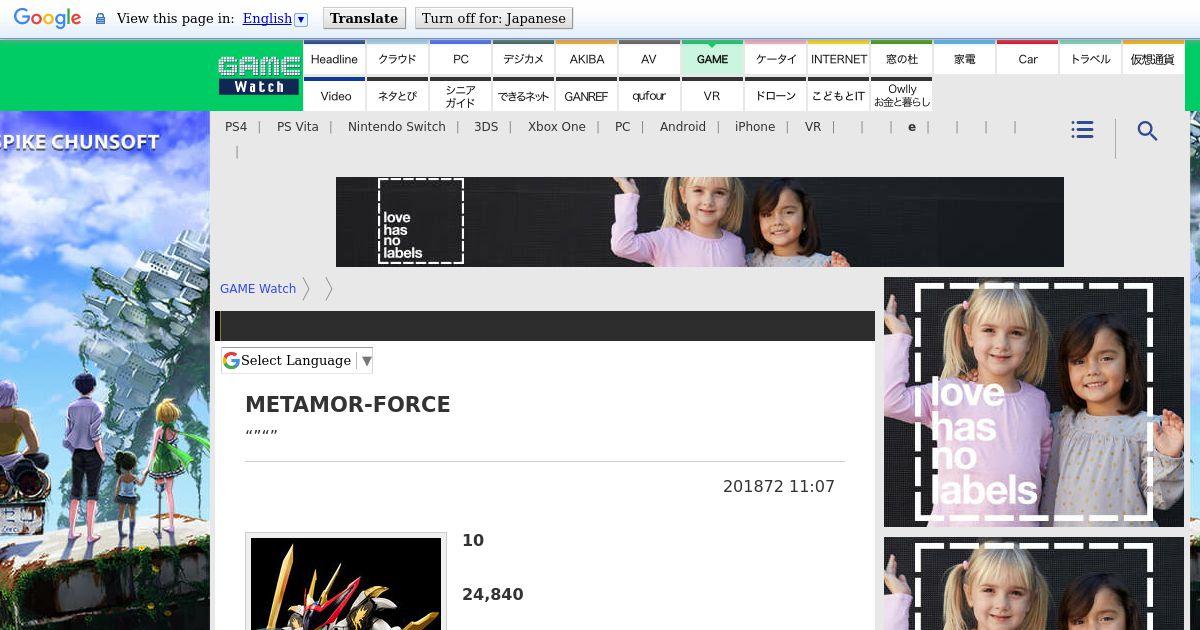Viewport: 1200px width, 630px height.
Task: Go to Android category
Action: coord(683,127)
